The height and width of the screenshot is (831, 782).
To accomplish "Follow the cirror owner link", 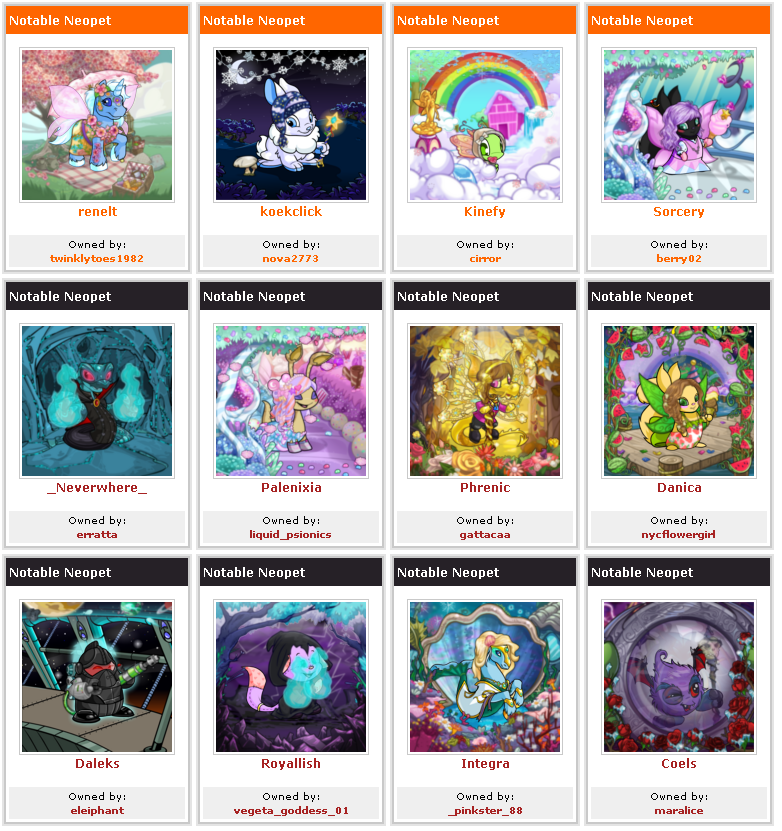I will [x=486, y=260].
